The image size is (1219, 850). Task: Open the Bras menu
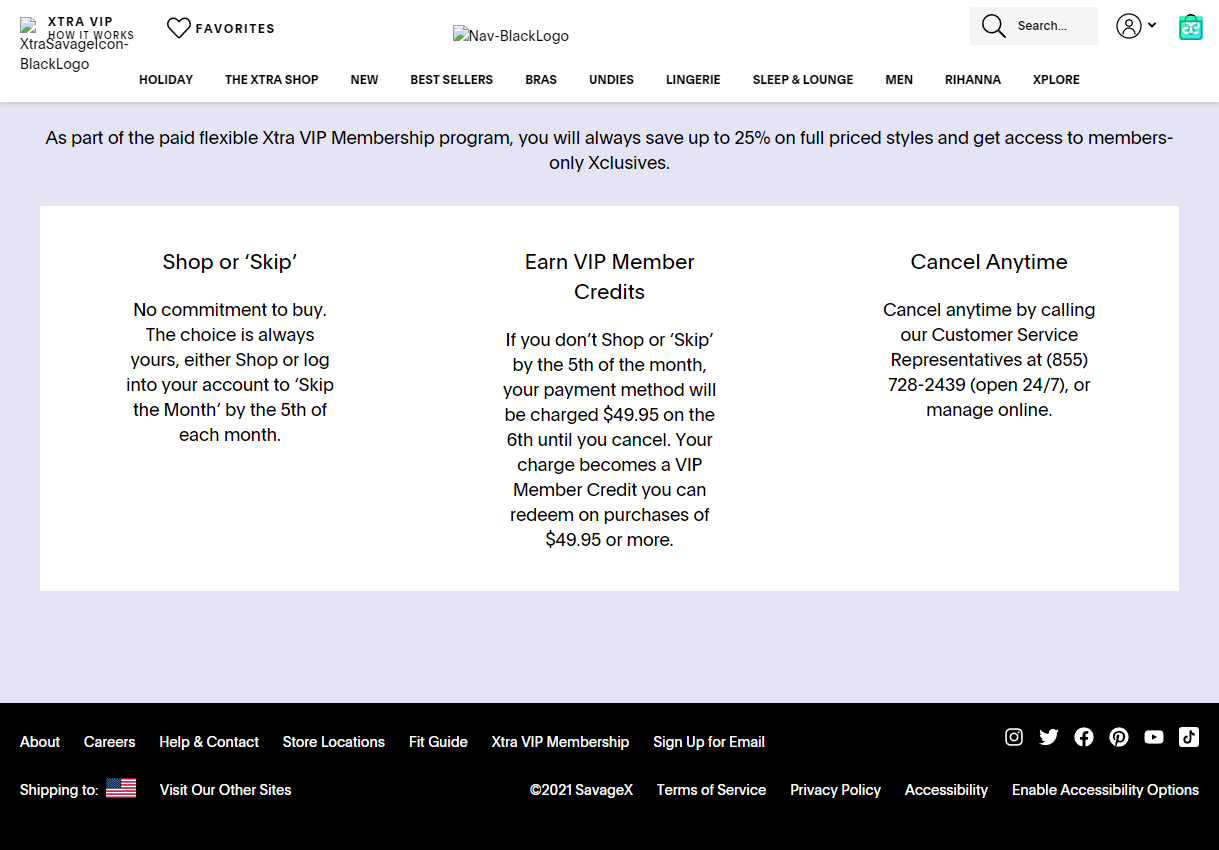pos(541,80)
